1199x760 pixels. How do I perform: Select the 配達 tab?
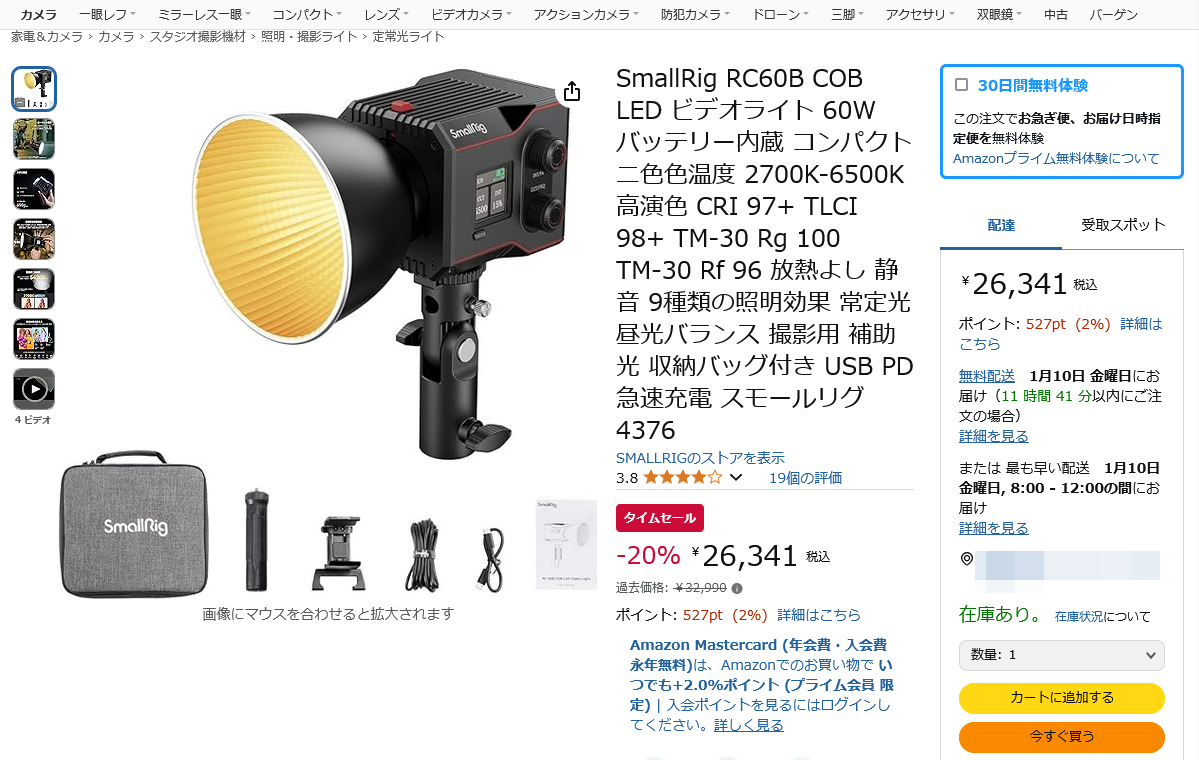tap(1000, 226)
